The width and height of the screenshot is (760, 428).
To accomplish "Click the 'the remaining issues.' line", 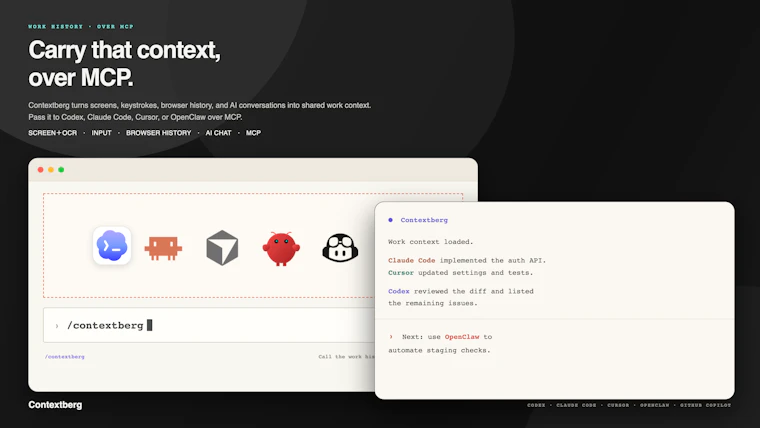I will click(x=433, y=303).
